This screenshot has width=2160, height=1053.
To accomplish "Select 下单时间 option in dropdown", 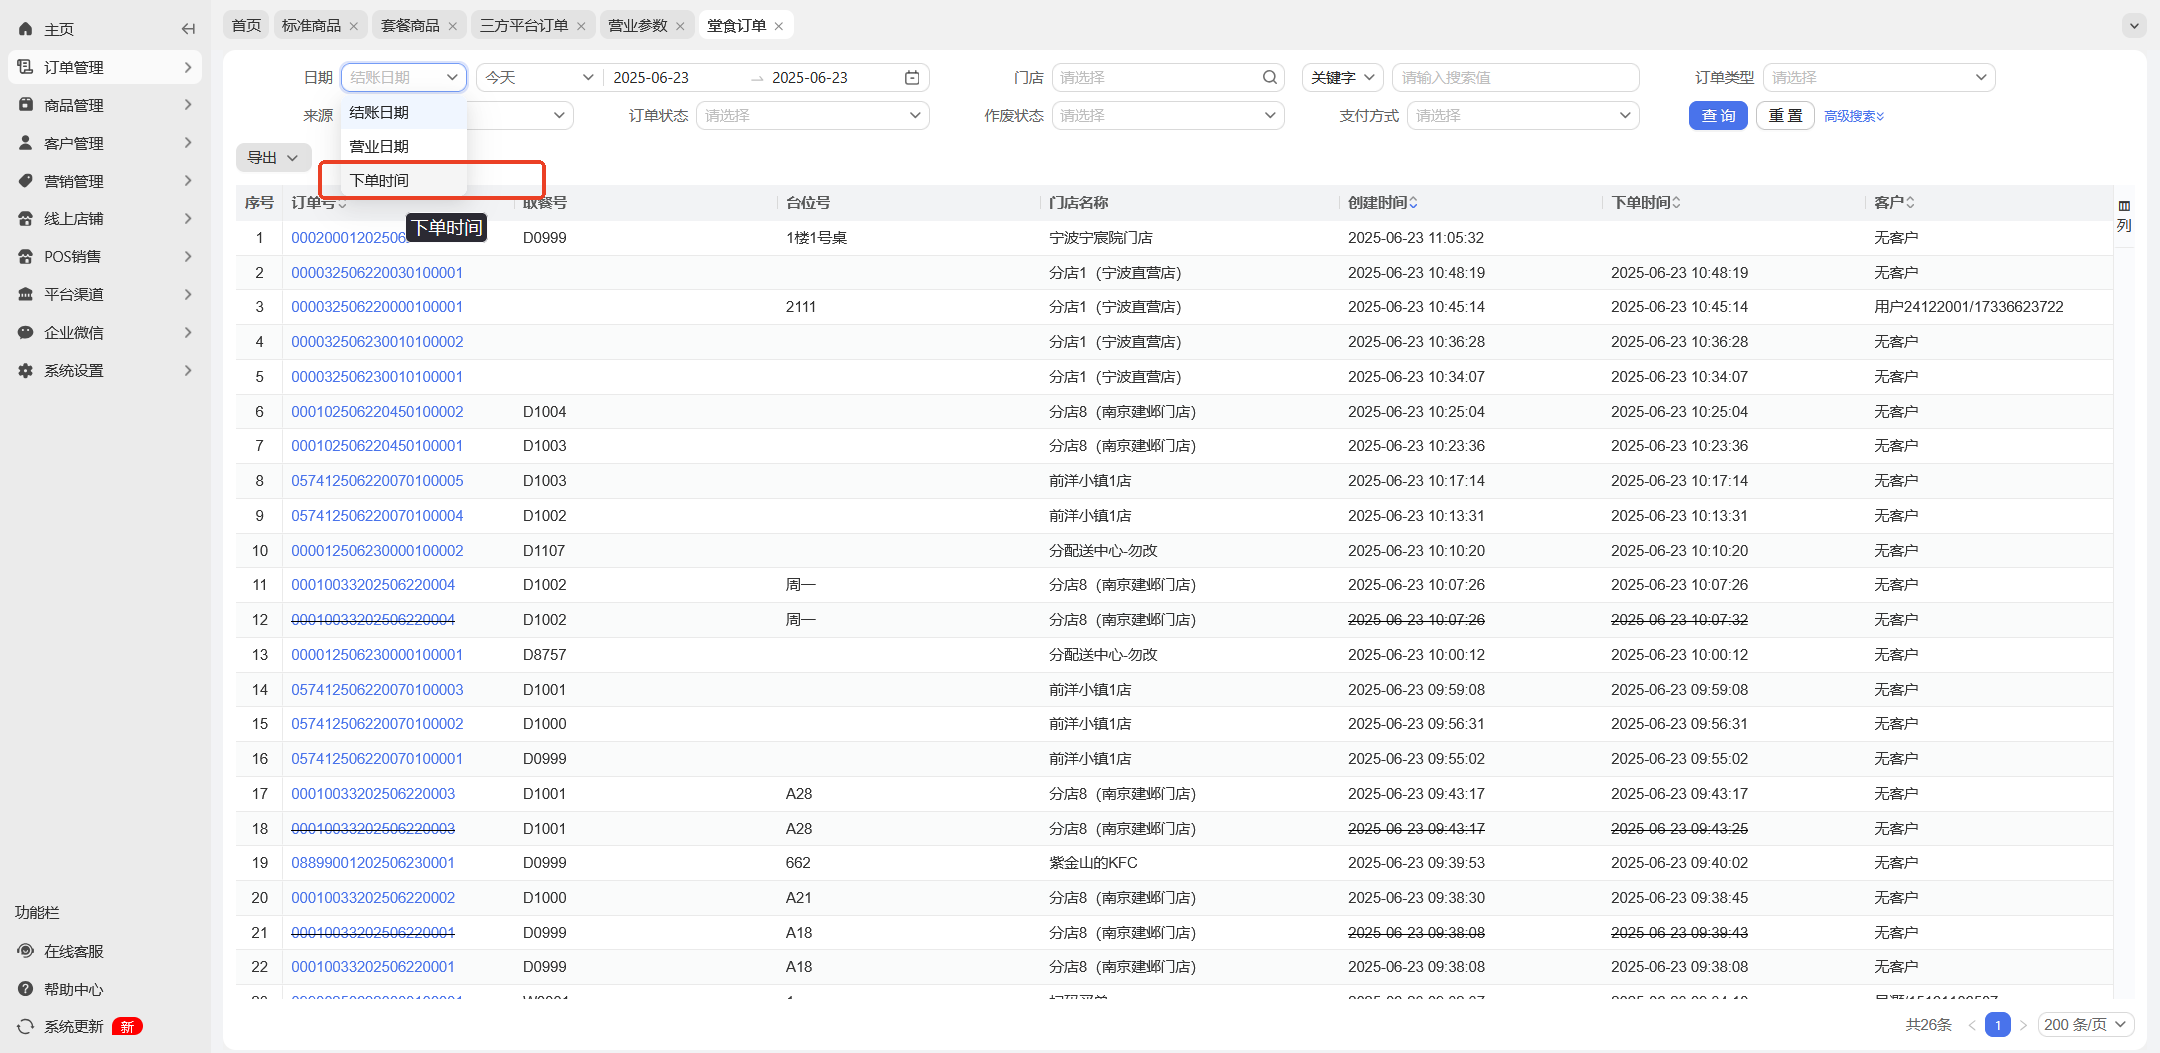I will point(403,180).
